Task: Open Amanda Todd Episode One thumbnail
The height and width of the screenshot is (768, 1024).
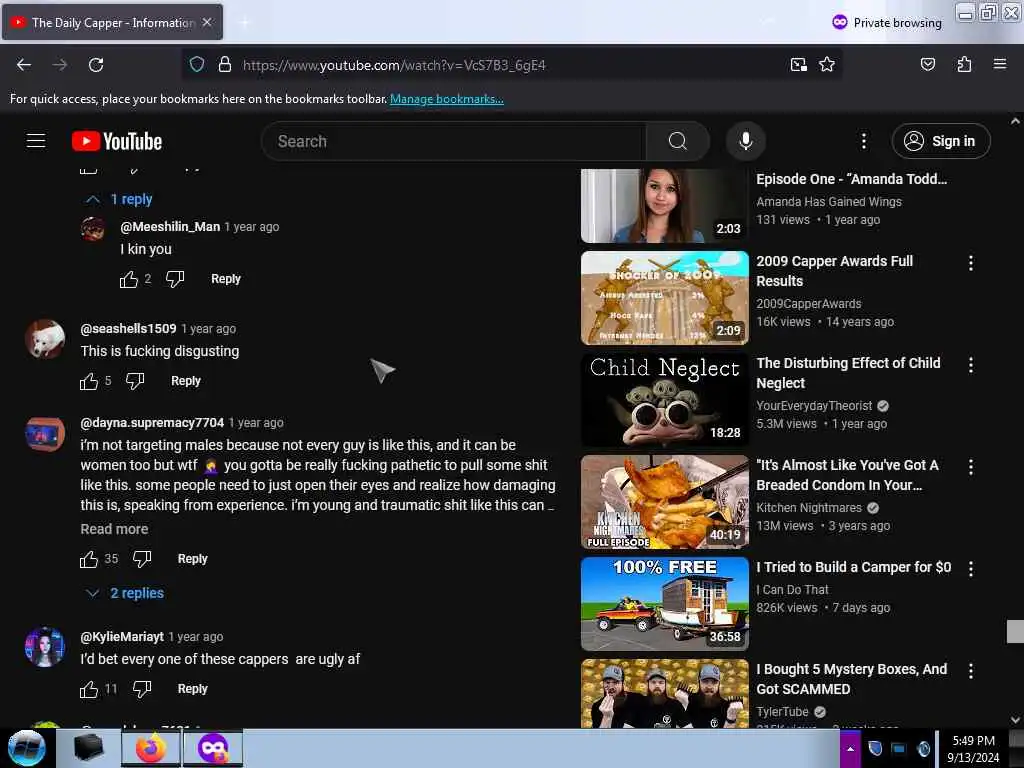Action: pyautogui.click(x=664, y=206)
